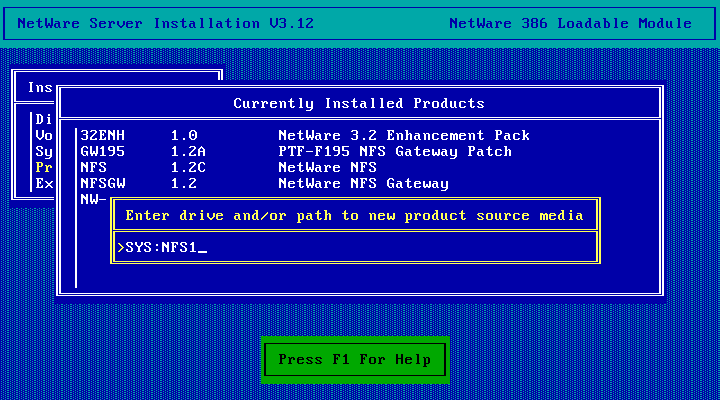720x400 pixels.
Task: Select the GW195 product row
Action: coord(296,152)
